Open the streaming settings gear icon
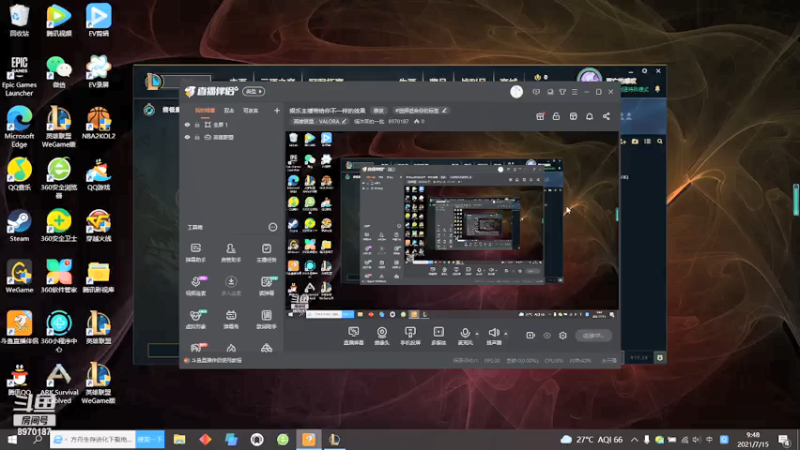Viewport: 800px width, 450px height. (x=563, y=335)
